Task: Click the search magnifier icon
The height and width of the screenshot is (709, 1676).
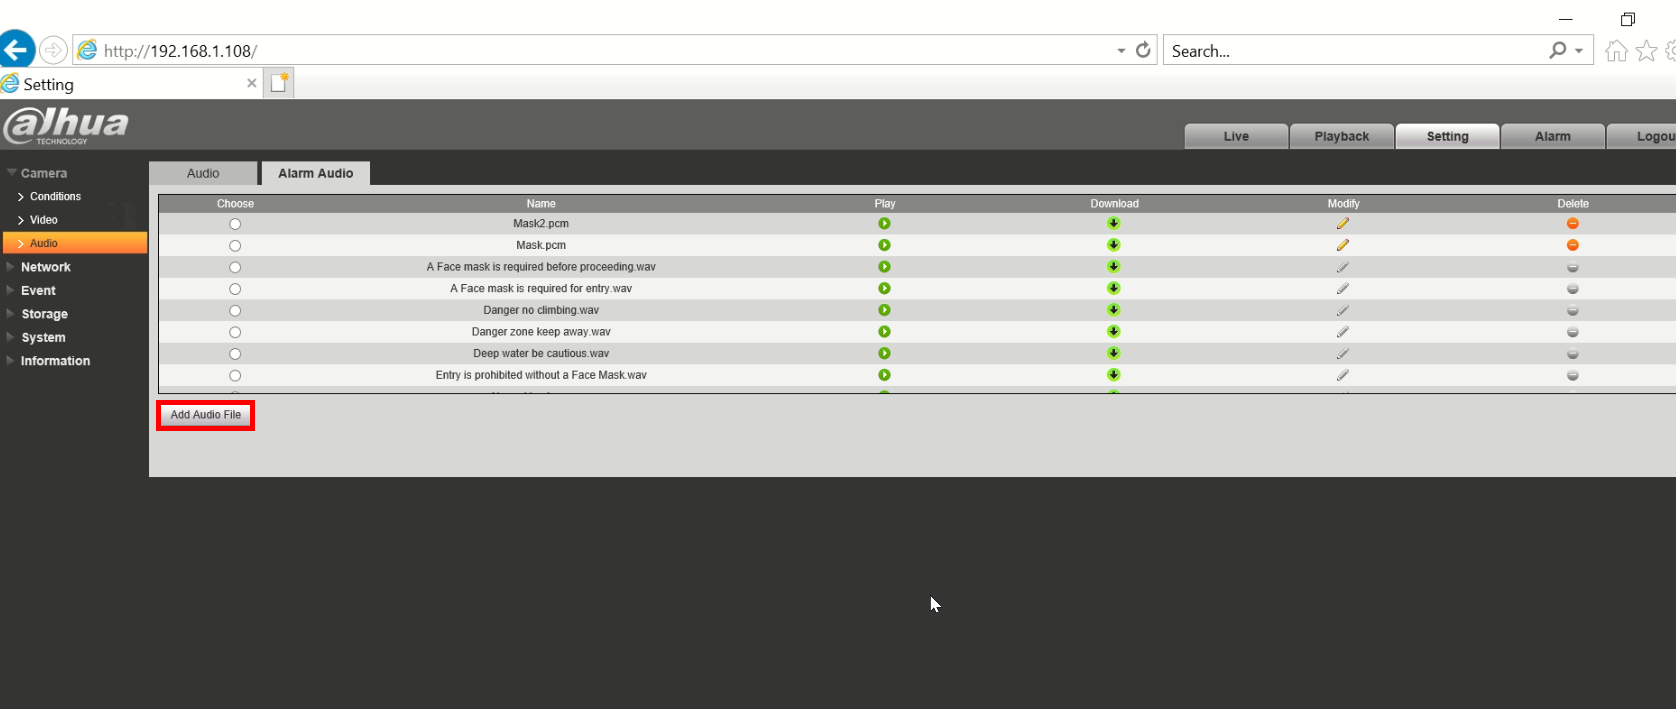Action: (x=1557, y=50)
